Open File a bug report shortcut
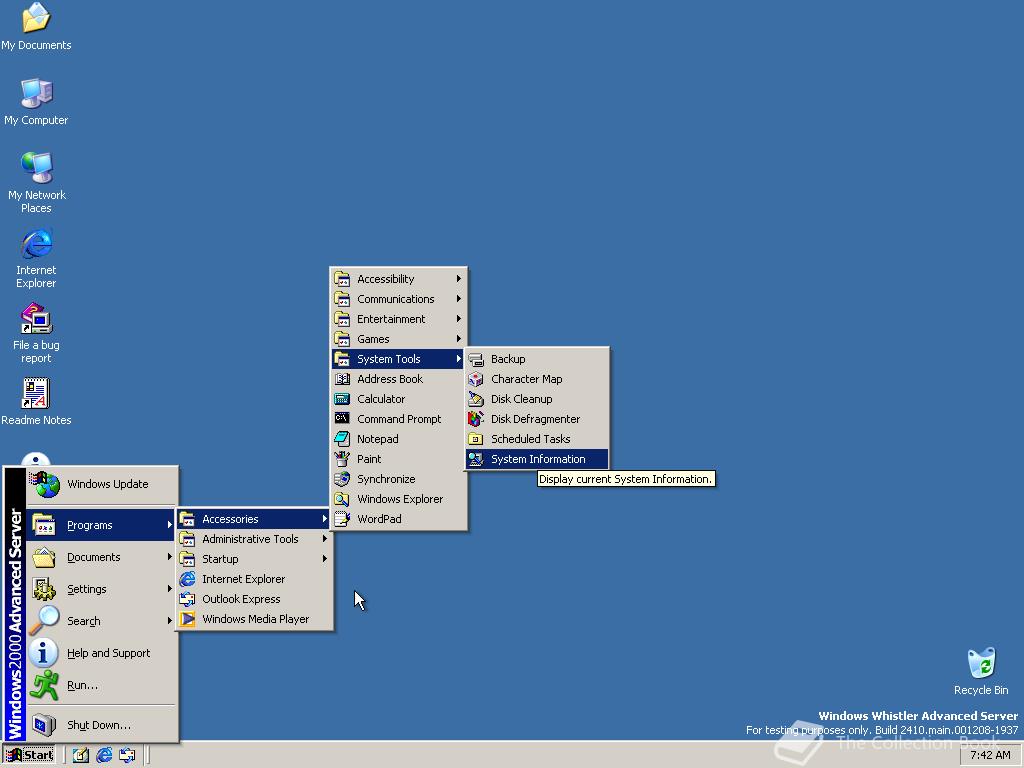The height and width of the screenshot is (768, 1024). [x=36, y=333]
